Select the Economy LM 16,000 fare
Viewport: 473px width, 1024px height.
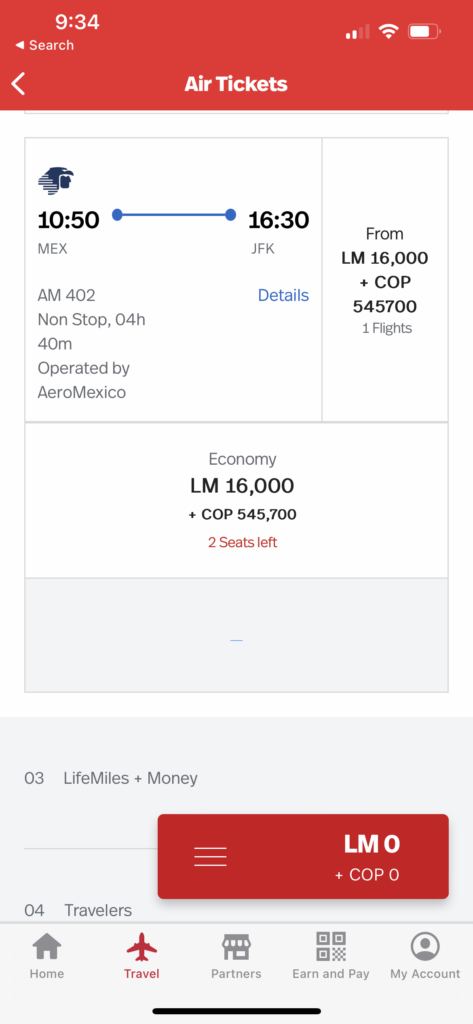coord(242,500)
